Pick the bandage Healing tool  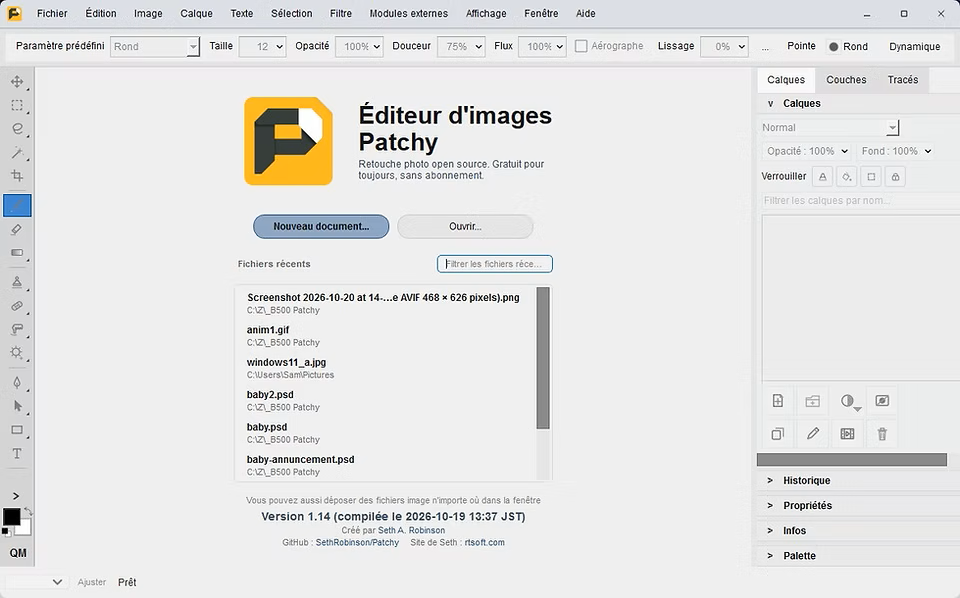pyautogui.click(x=17, y=306)
